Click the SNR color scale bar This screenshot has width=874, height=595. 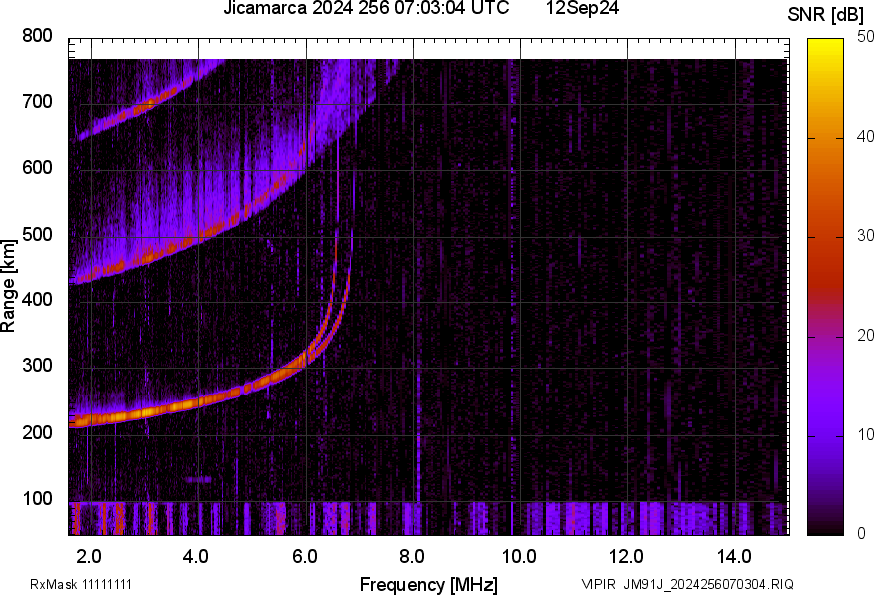(826, 287)
